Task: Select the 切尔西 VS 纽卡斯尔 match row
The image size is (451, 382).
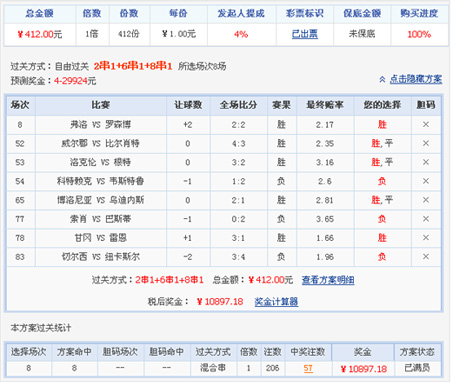Action: point(224,257)
